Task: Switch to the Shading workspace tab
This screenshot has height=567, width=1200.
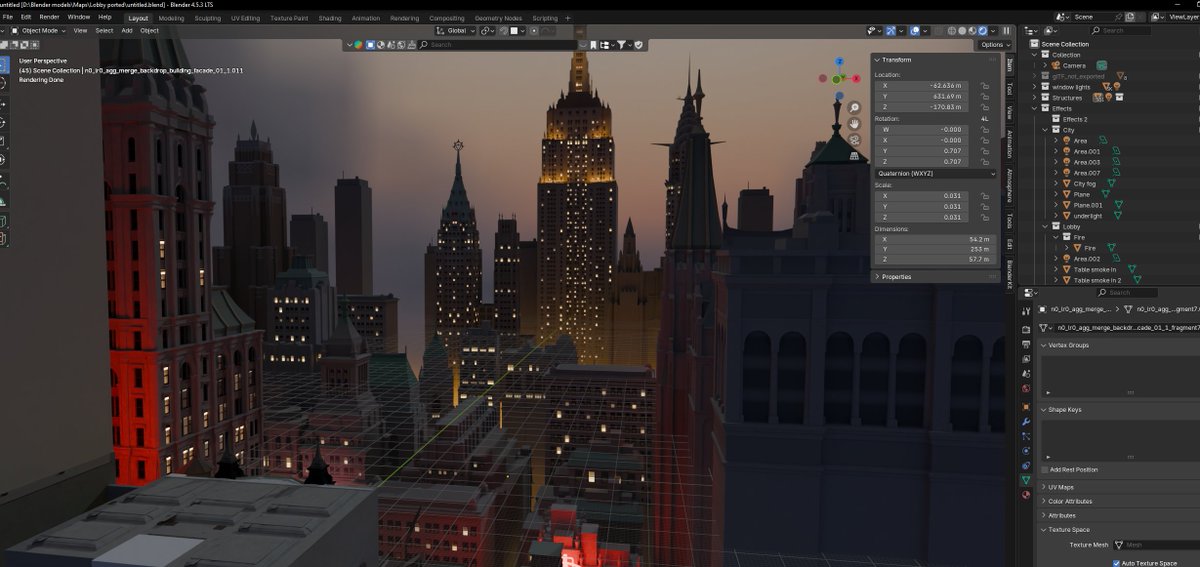Action: (x=329, y=18)
